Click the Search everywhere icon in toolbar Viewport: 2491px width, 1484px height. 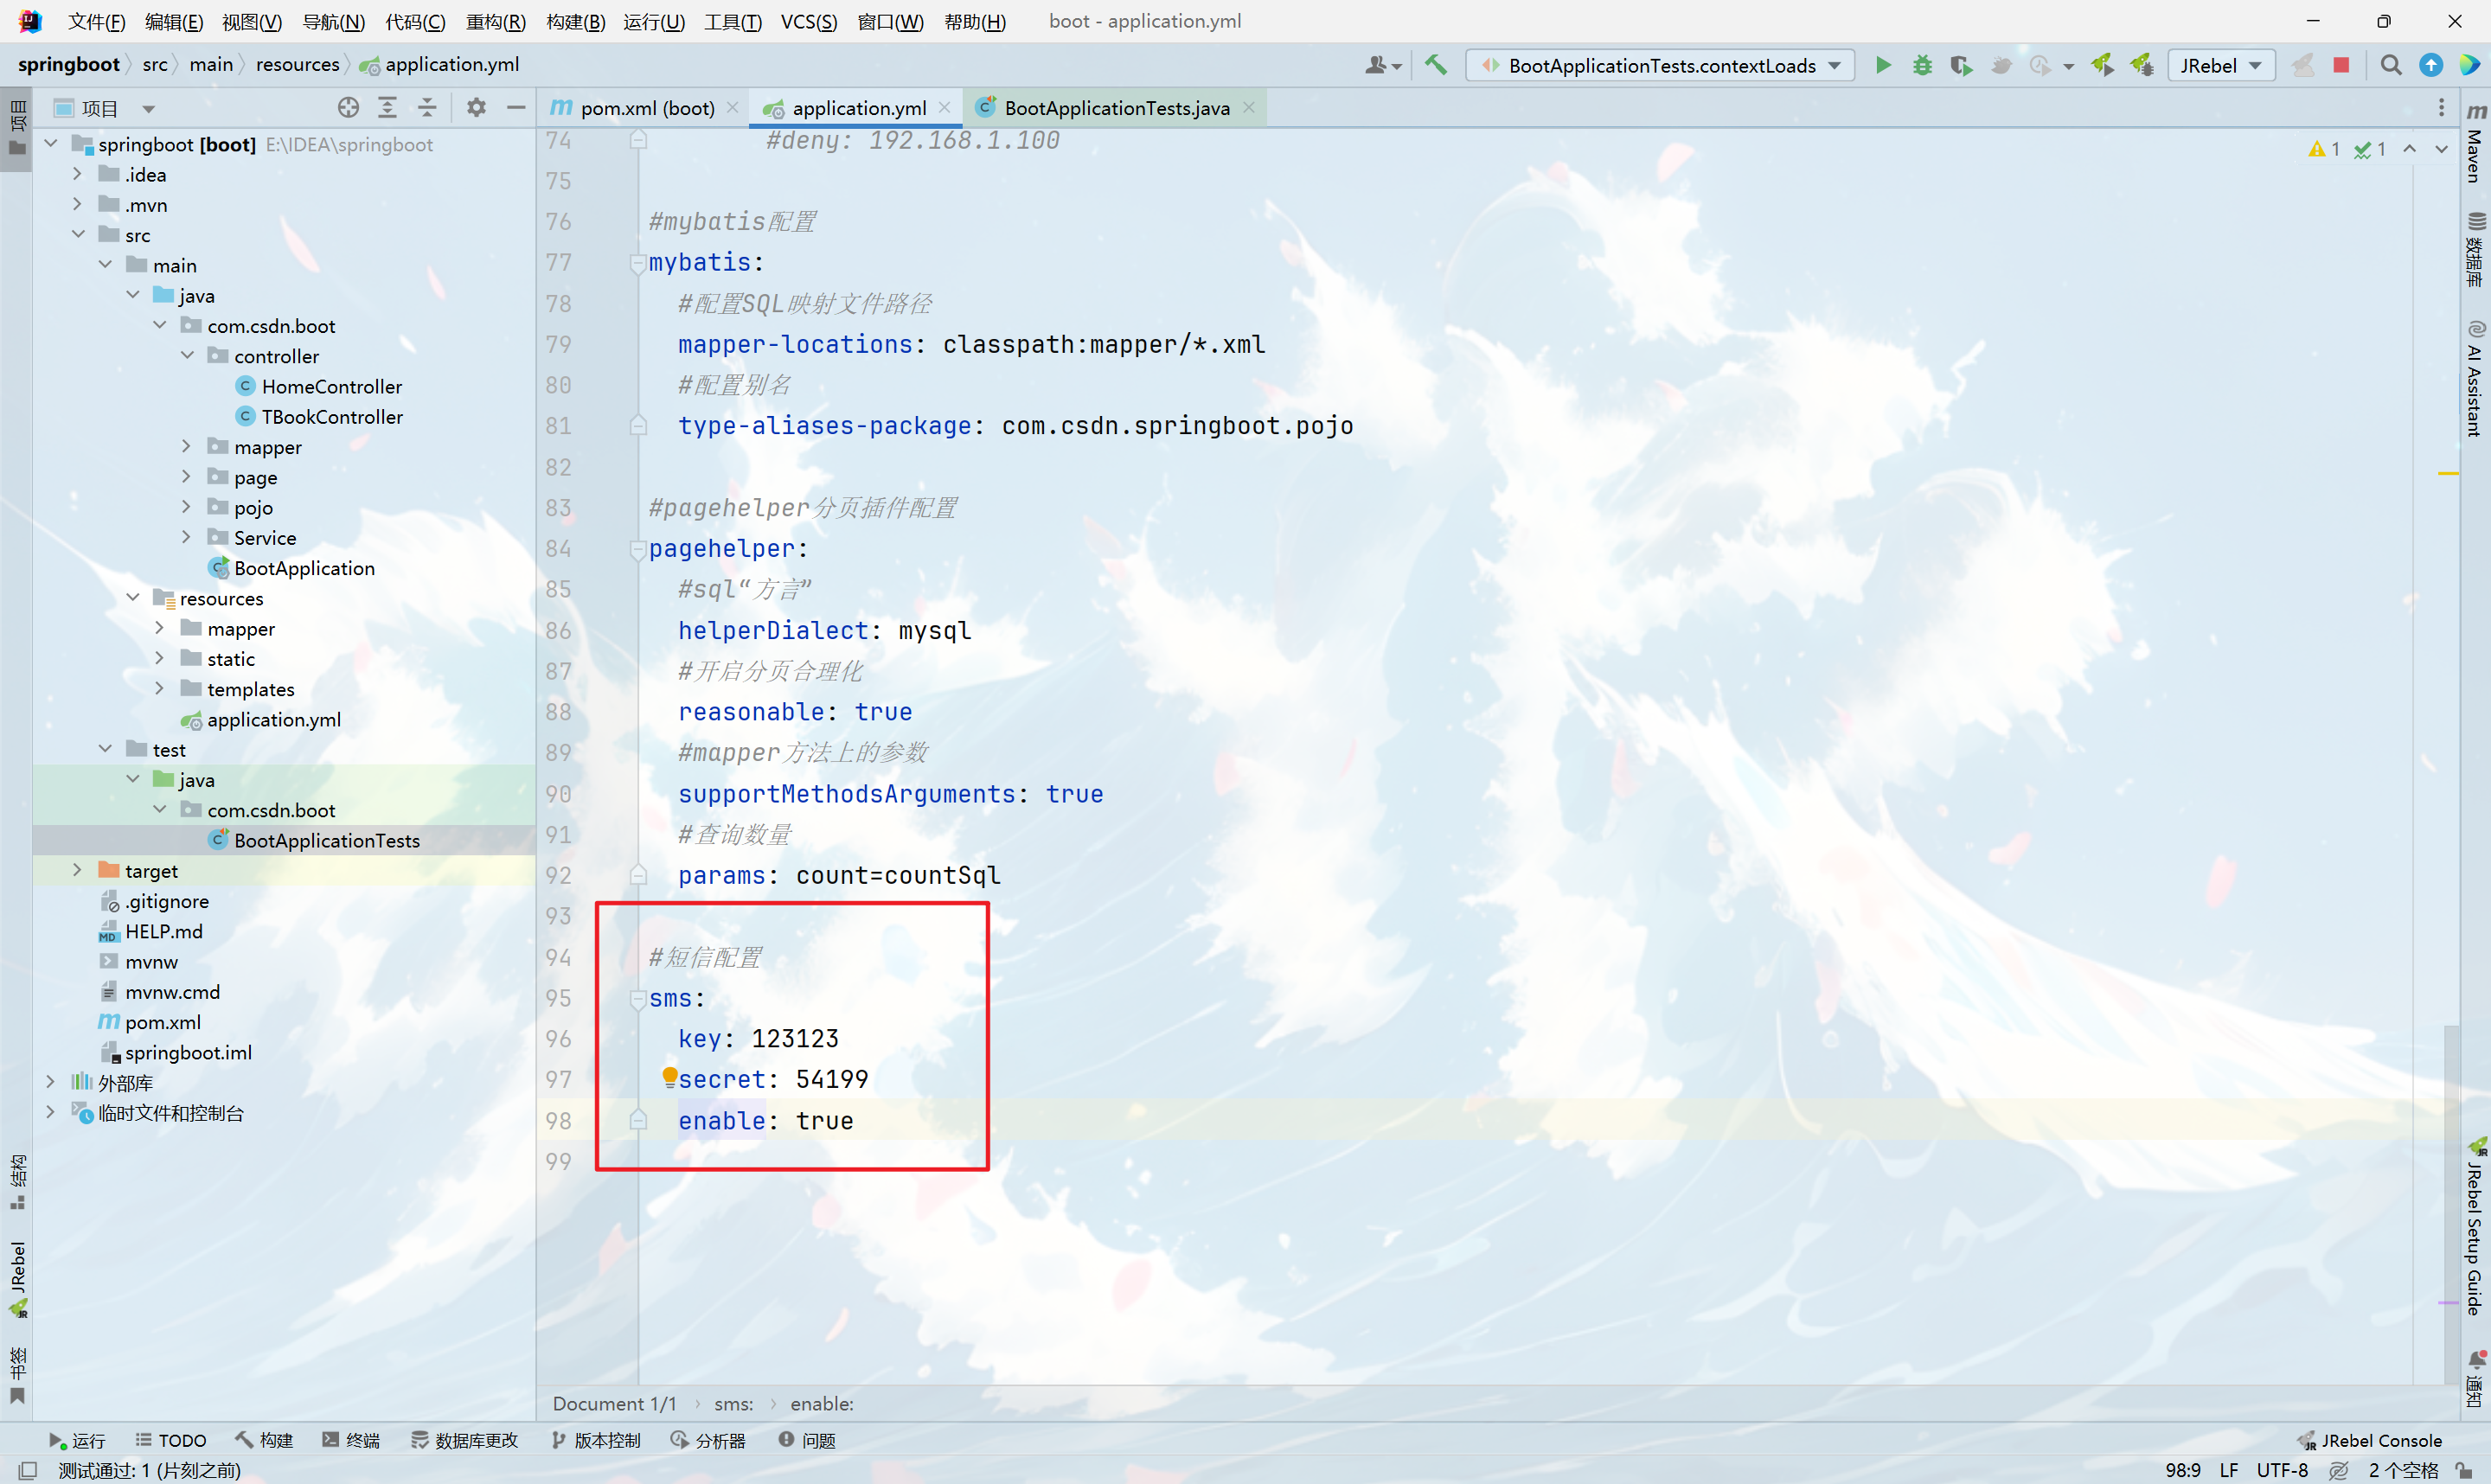[2391, 66]
